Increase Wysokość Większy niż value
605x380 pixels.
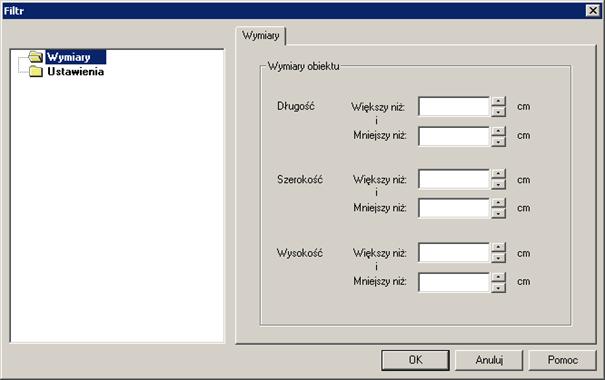[499, 247]
